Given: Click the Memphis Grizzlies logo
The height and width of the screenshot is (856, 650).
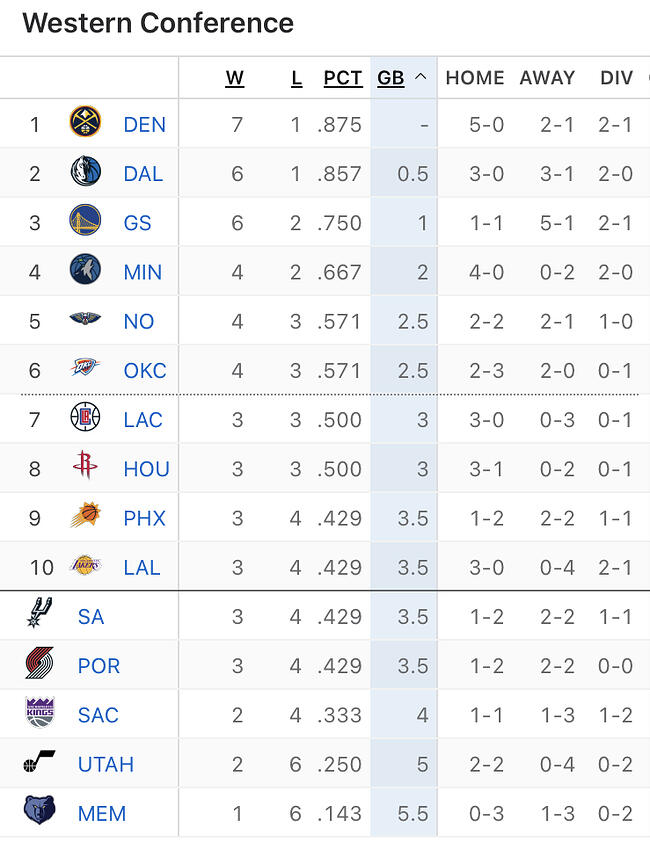Looking at the screenshot, I should click(x=40, y=811).
